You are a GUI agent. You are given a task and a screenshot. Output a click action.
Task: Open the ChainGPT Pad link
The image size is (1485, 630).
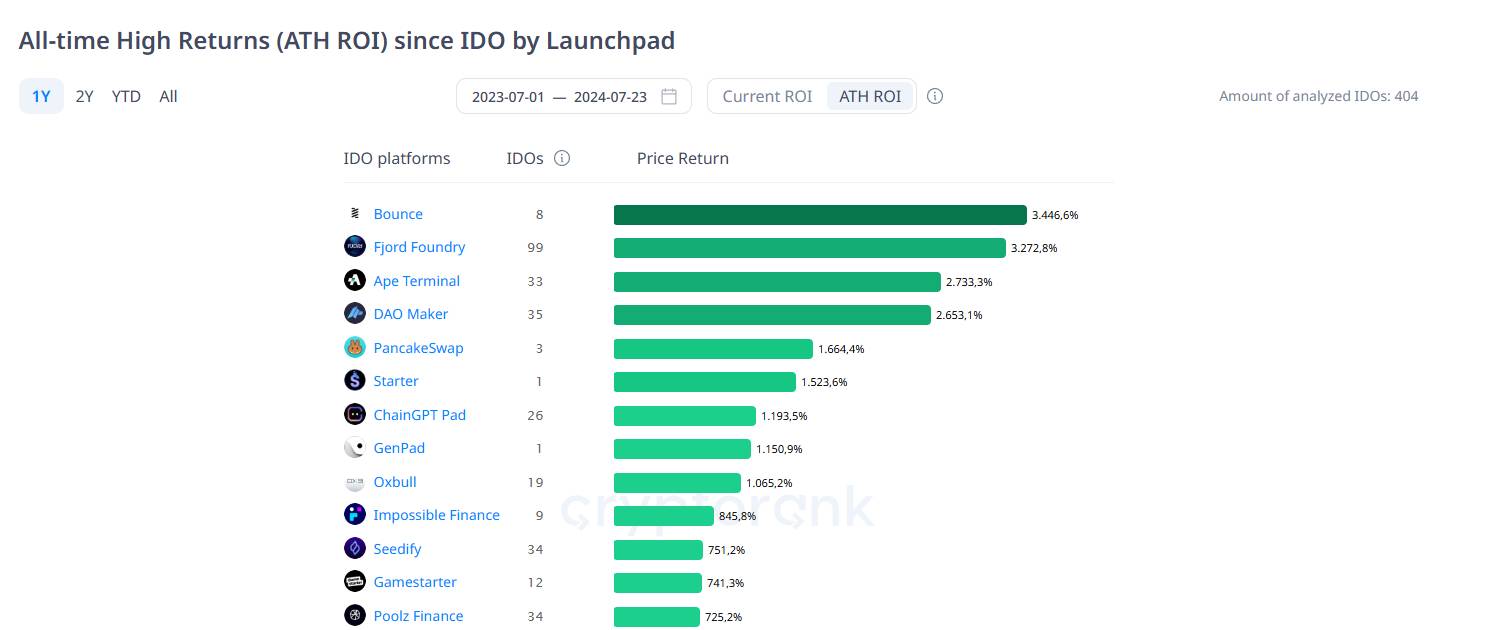click(420, 415)
